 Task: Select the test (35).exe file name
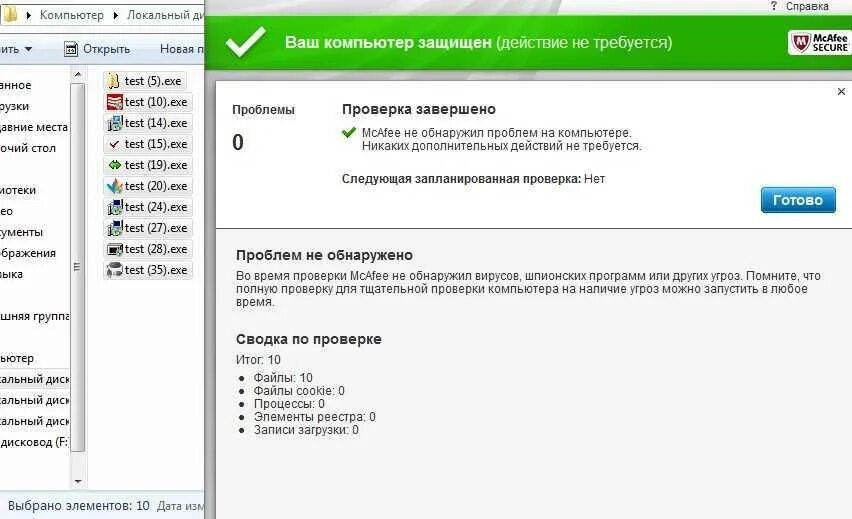pyautogui.click(x=156, y=270)
